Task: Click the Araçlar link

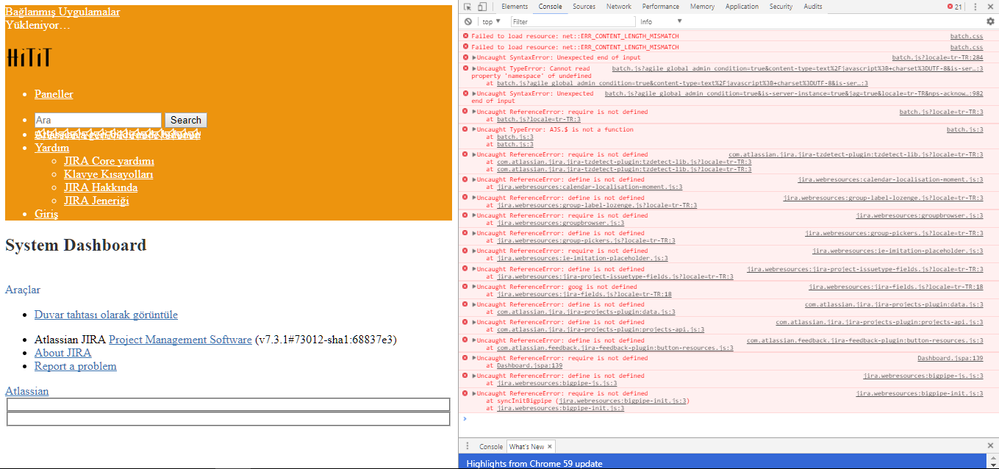Action: (x=23, y=289)
